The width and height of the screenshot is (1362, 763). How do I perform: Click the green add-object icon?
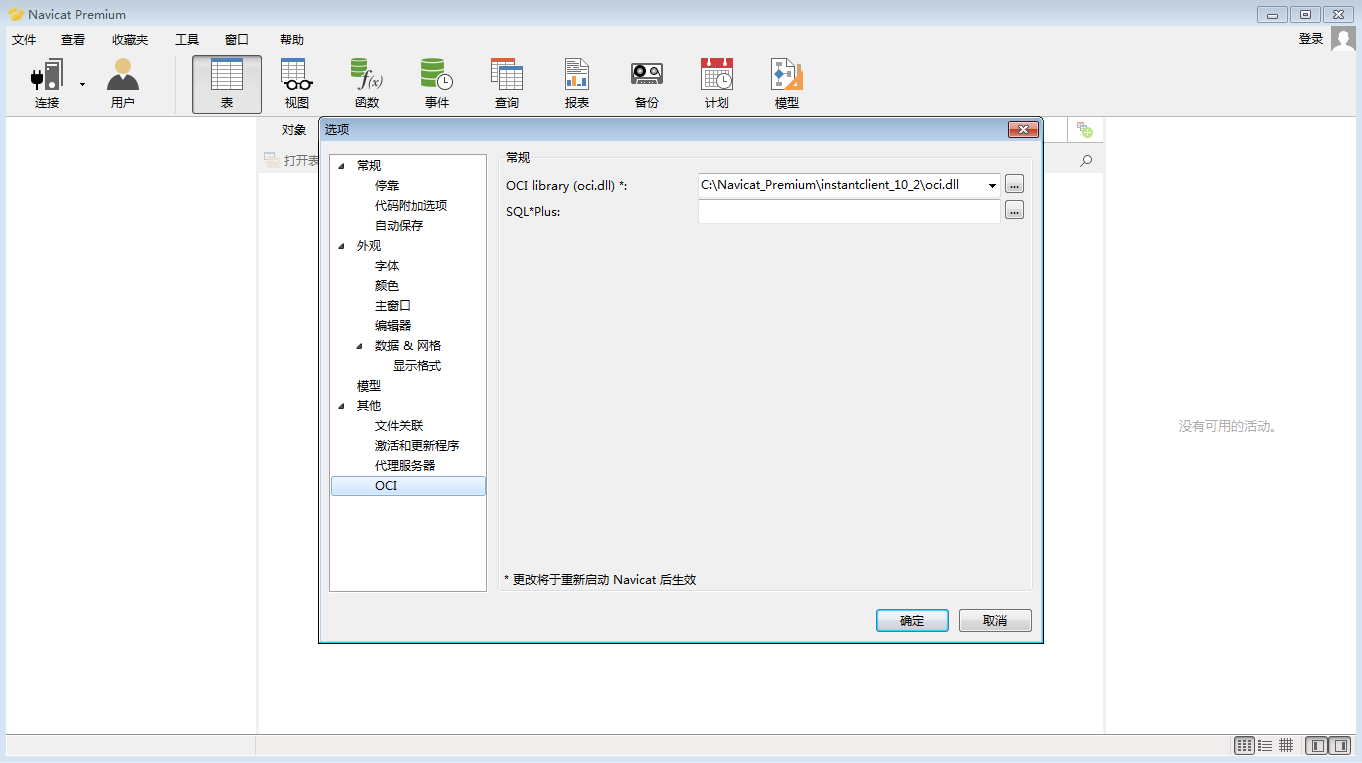tap(1084, 130)
